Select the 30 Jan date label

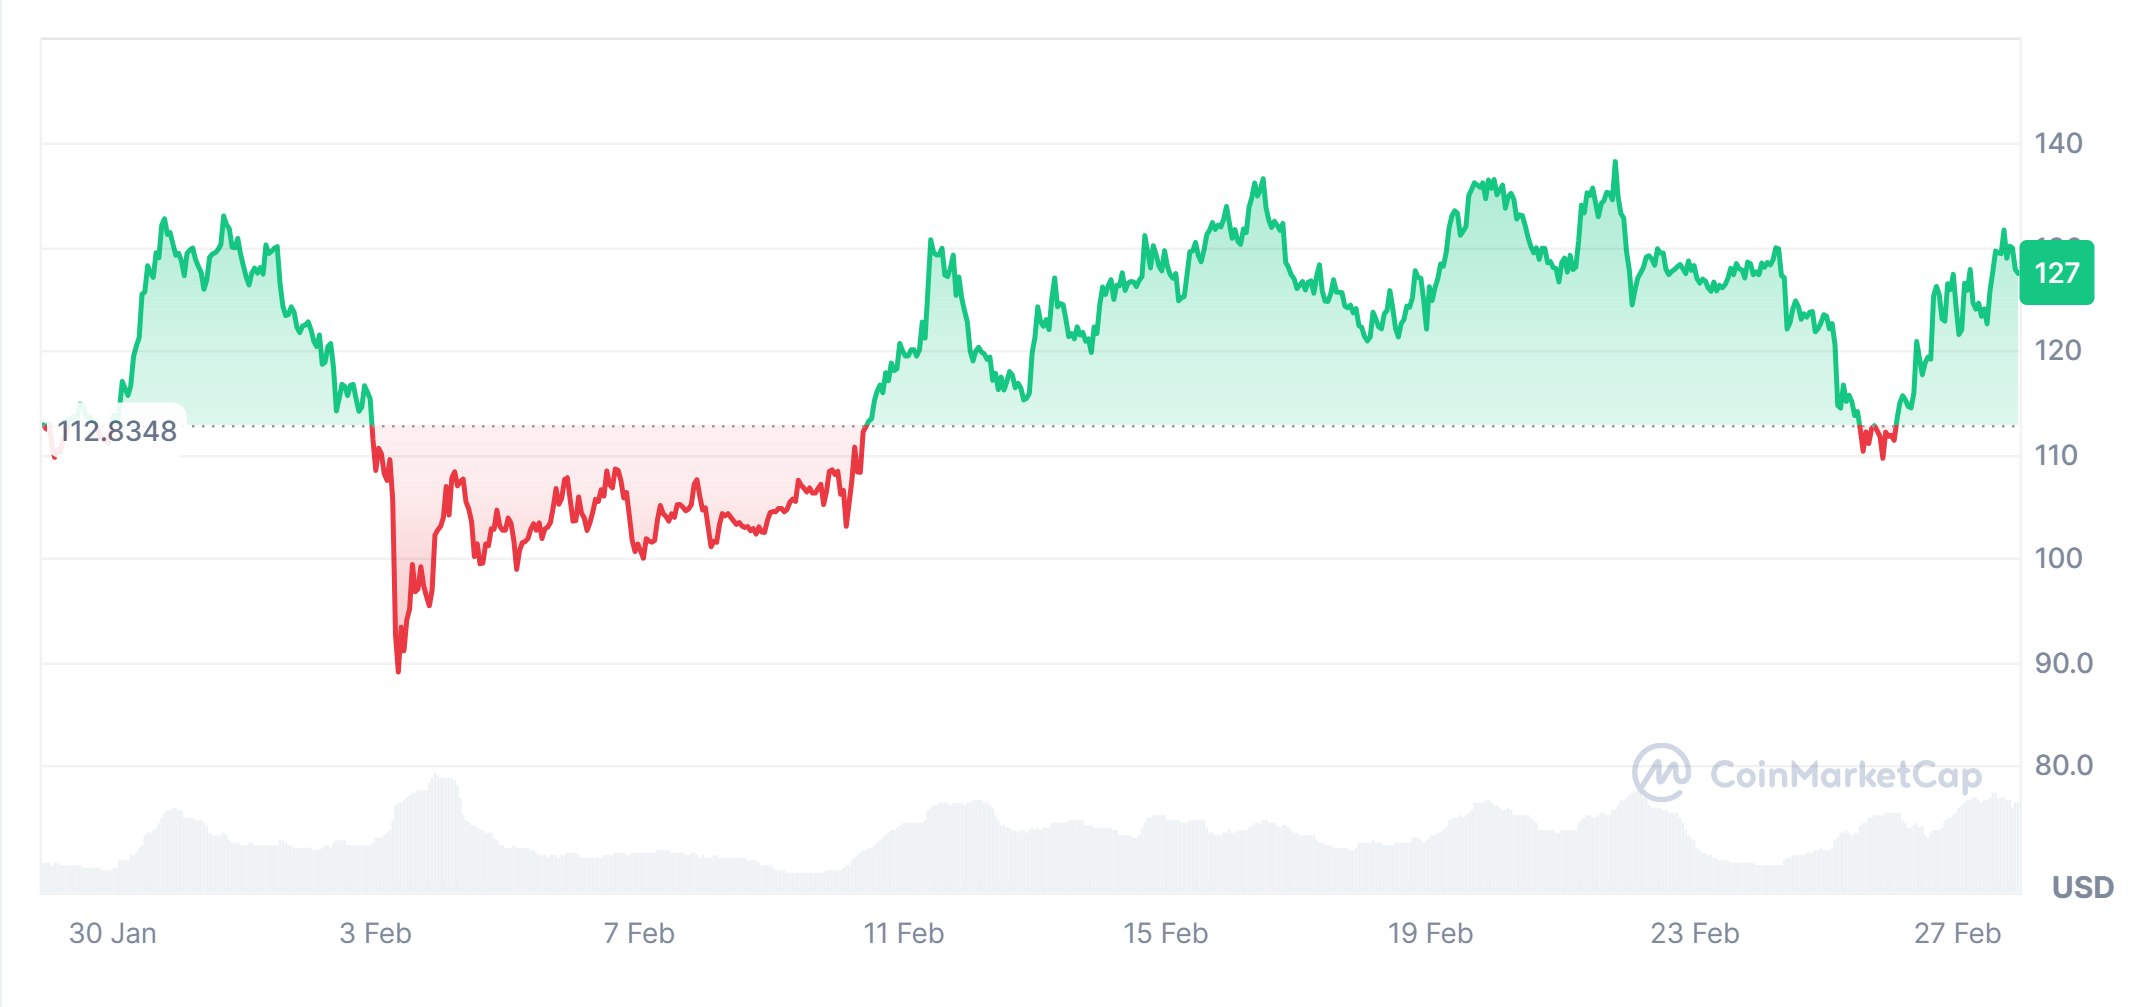[112, 933]
